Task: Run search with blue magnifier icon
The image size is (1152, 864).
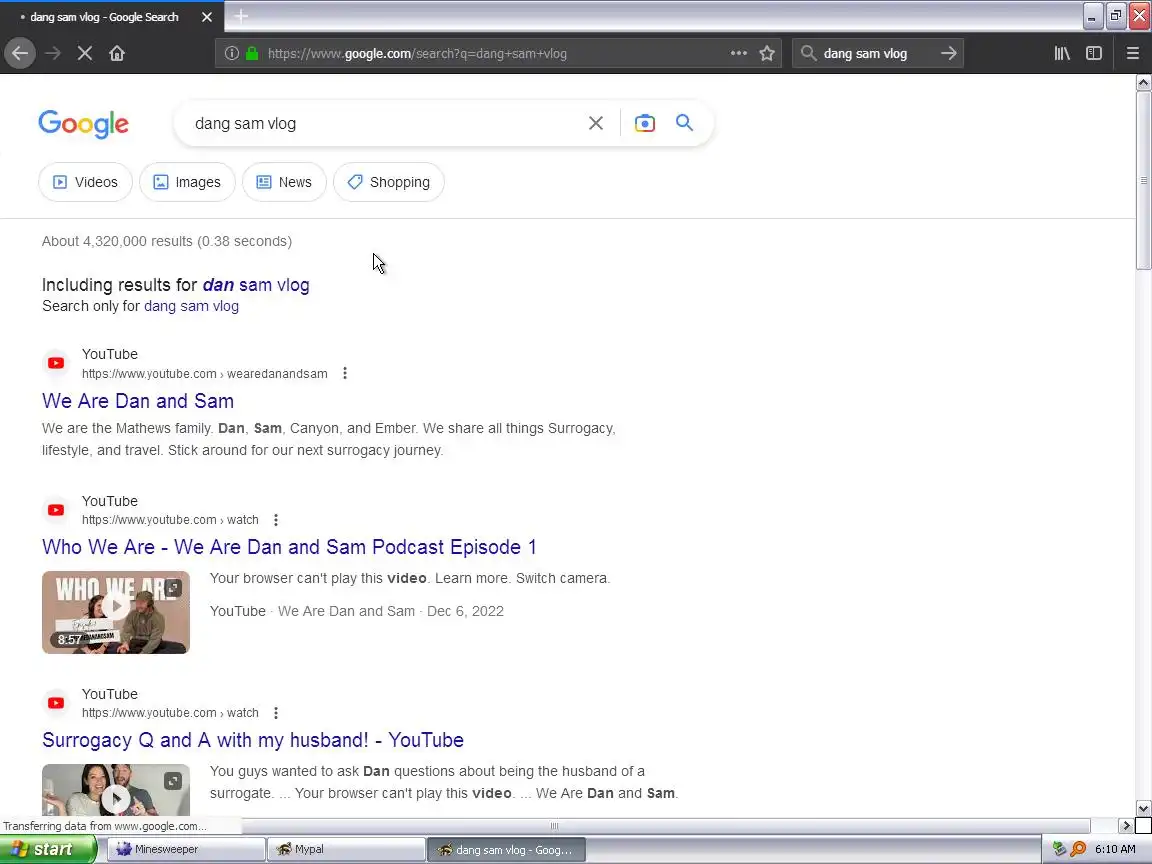Action: point(684,123)
